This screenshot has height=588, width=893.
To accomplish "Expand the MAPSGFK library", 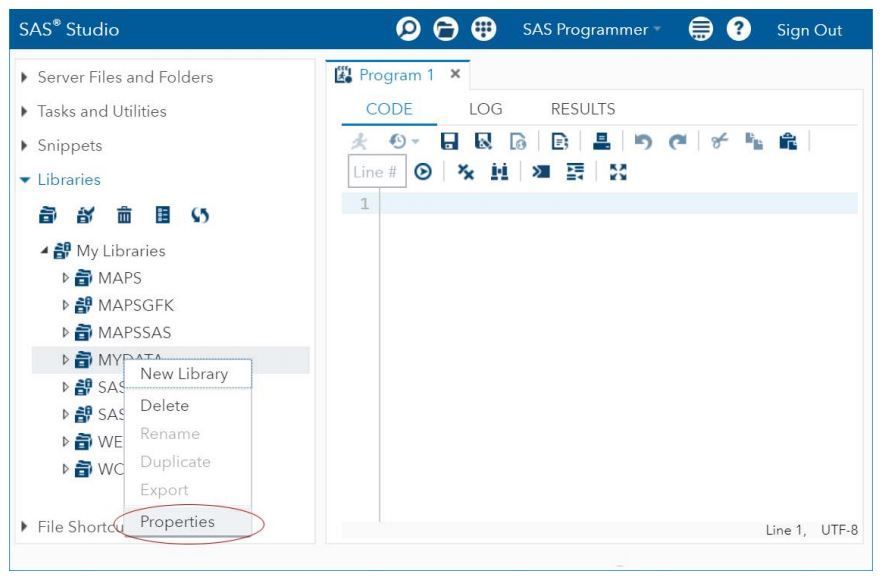I will (65, 305).
